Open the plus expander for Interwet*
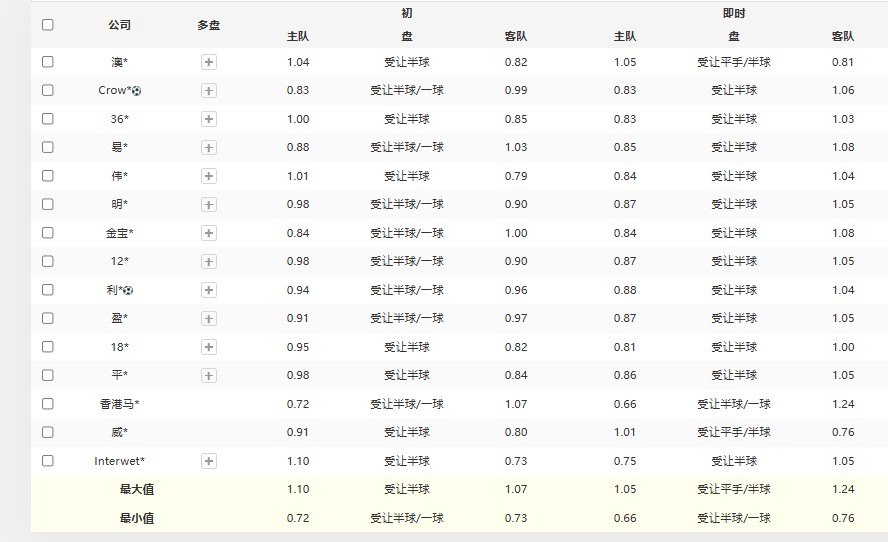Image resolution: width=888 pixels, height=542 pixels. (x=209, y=461)
